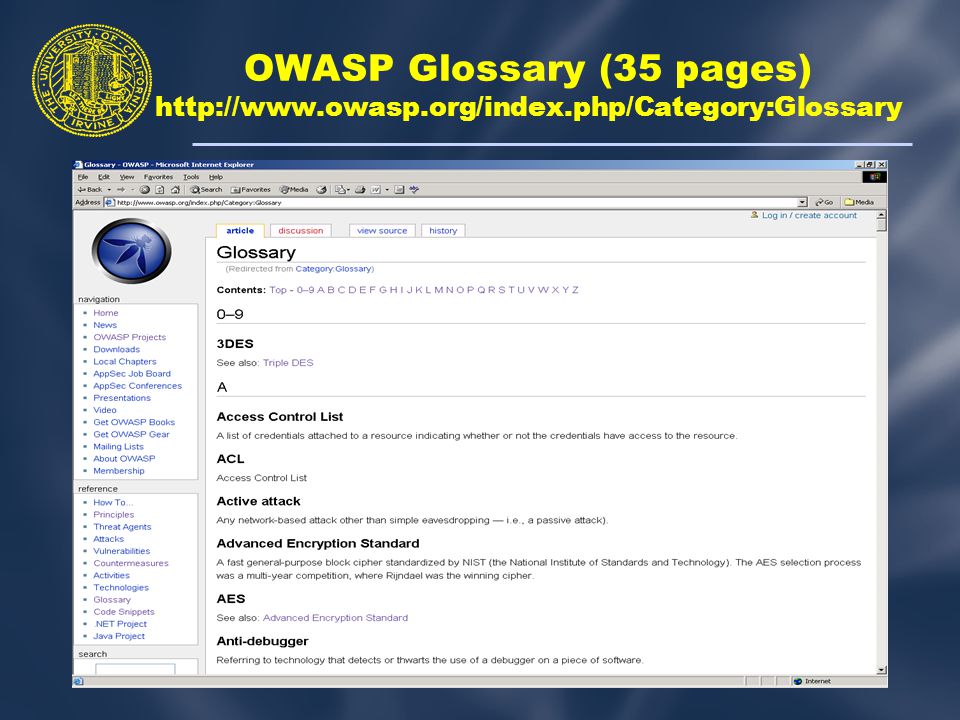Click Top in the Contents index
Image resolution: width=960 pixels, height=720 pixels.
tap(278, 290)
